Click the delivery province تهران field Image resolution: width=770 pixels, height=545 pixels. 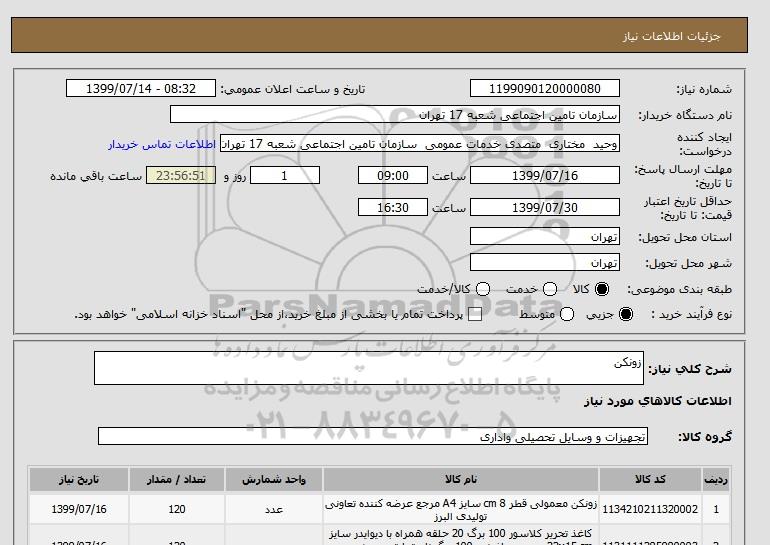pyautogui.click(x=545, y=236)
